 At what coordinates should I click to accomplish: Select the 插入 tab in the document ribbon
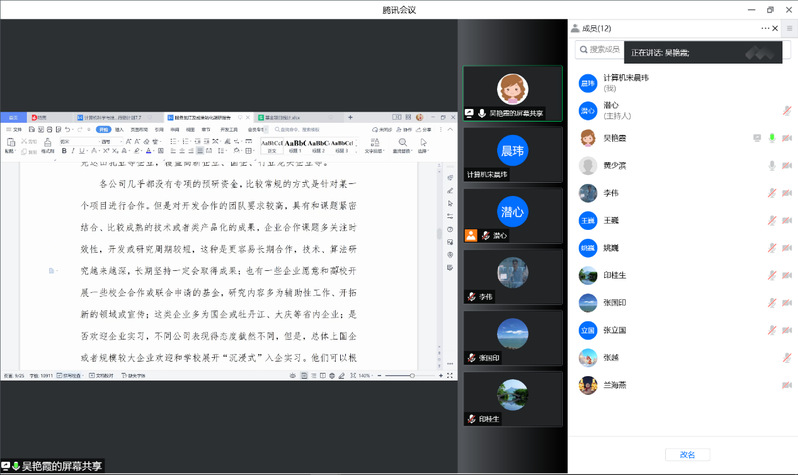point(119,129)
